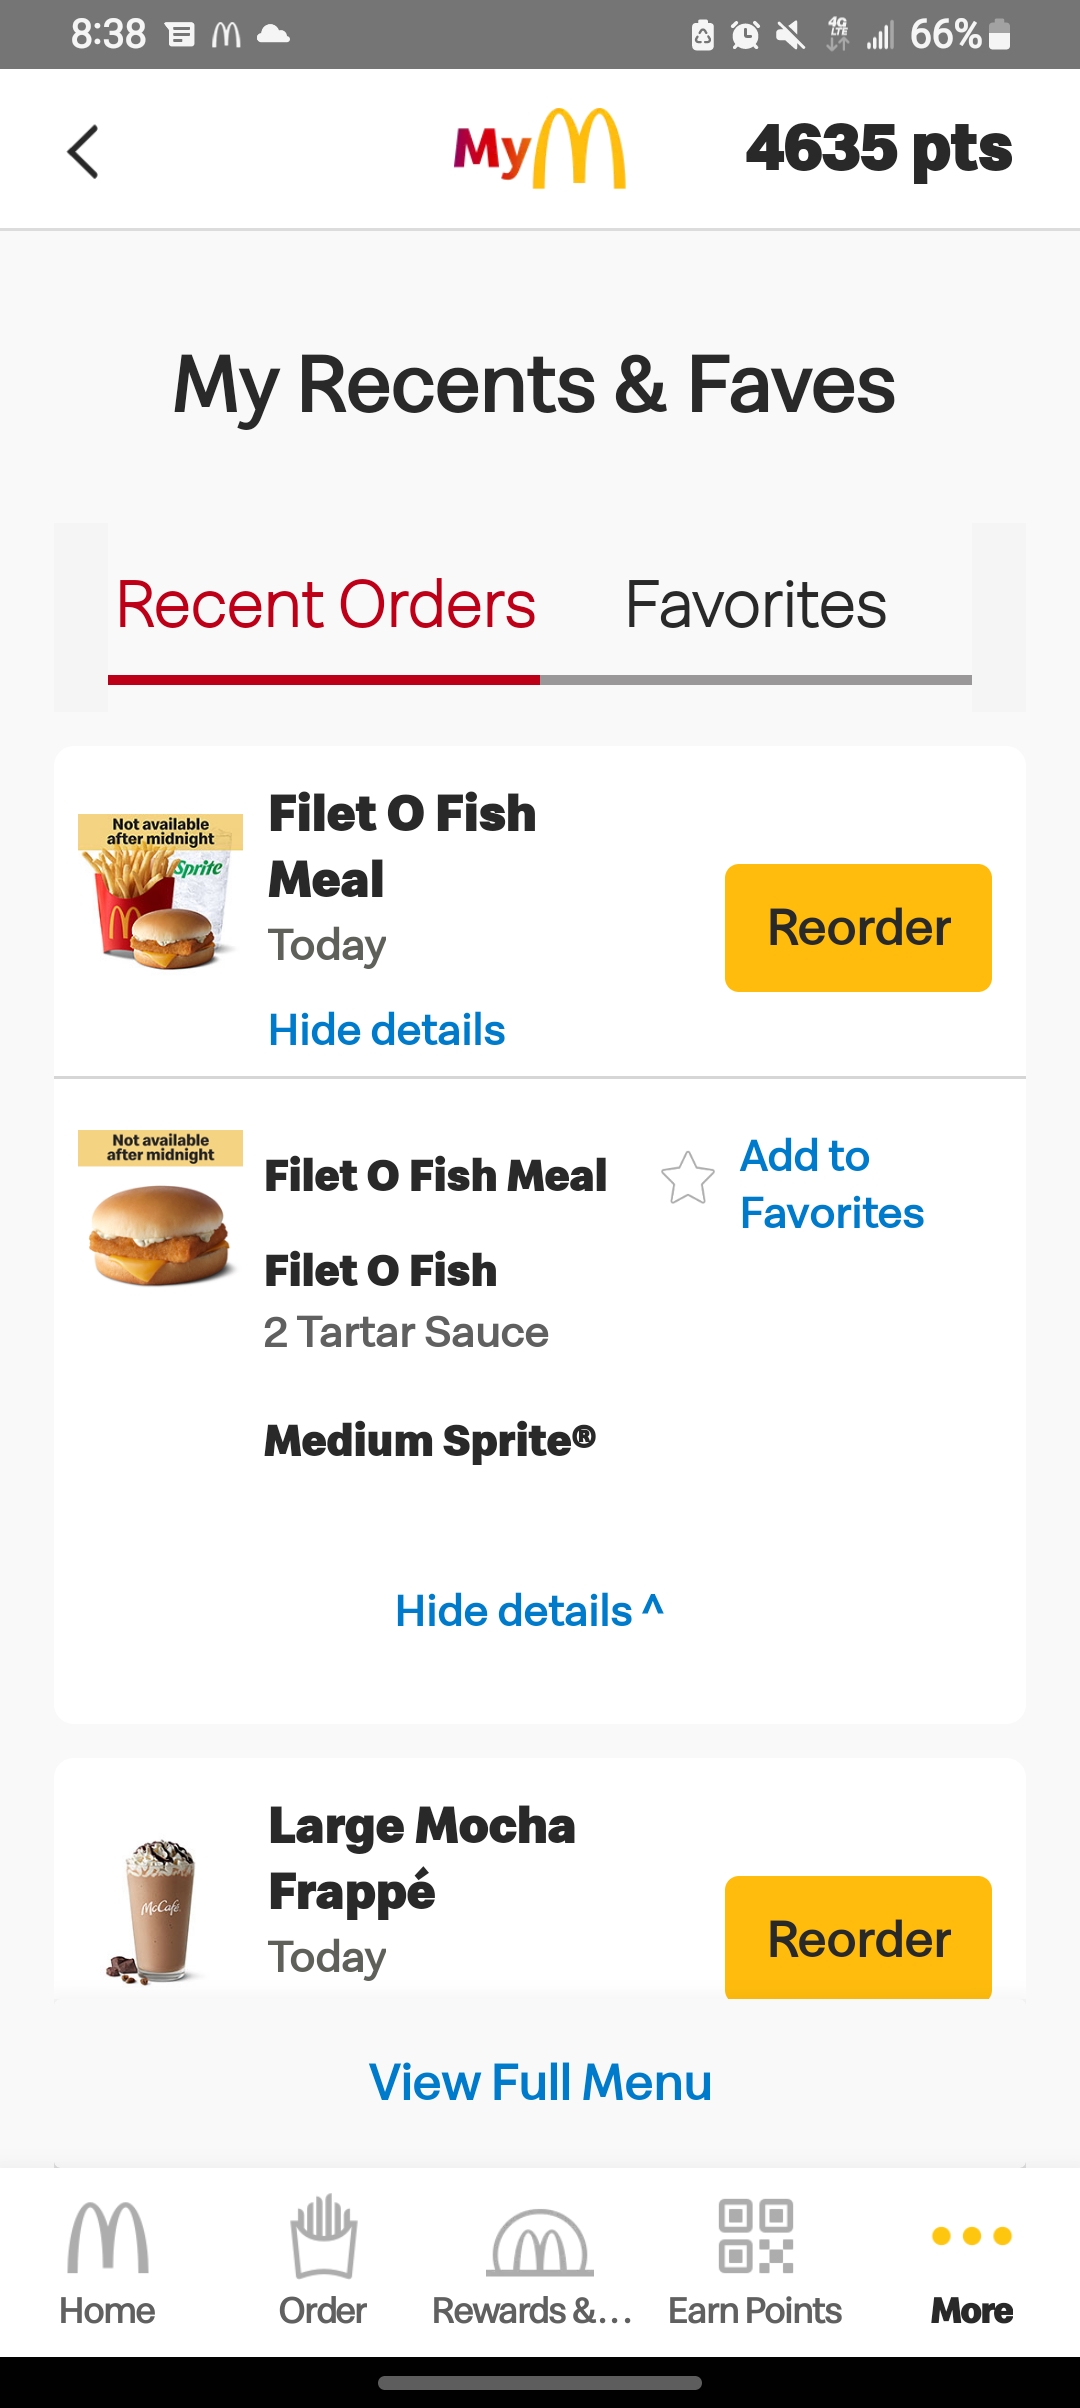Click the Add to Favorites link
The width and height of the screenshot is (1080, 2408).
[831, 1184]
